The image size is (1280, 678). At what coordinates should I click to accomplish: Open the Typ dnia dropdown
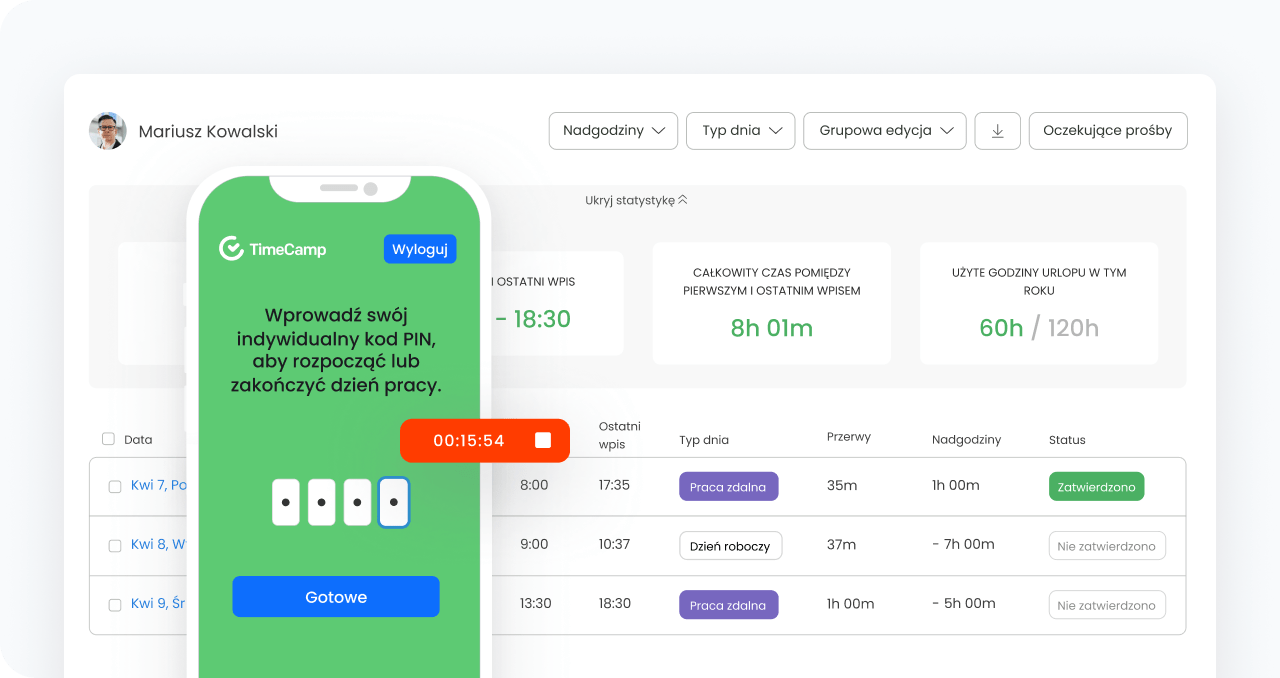[x=741, y=131]
